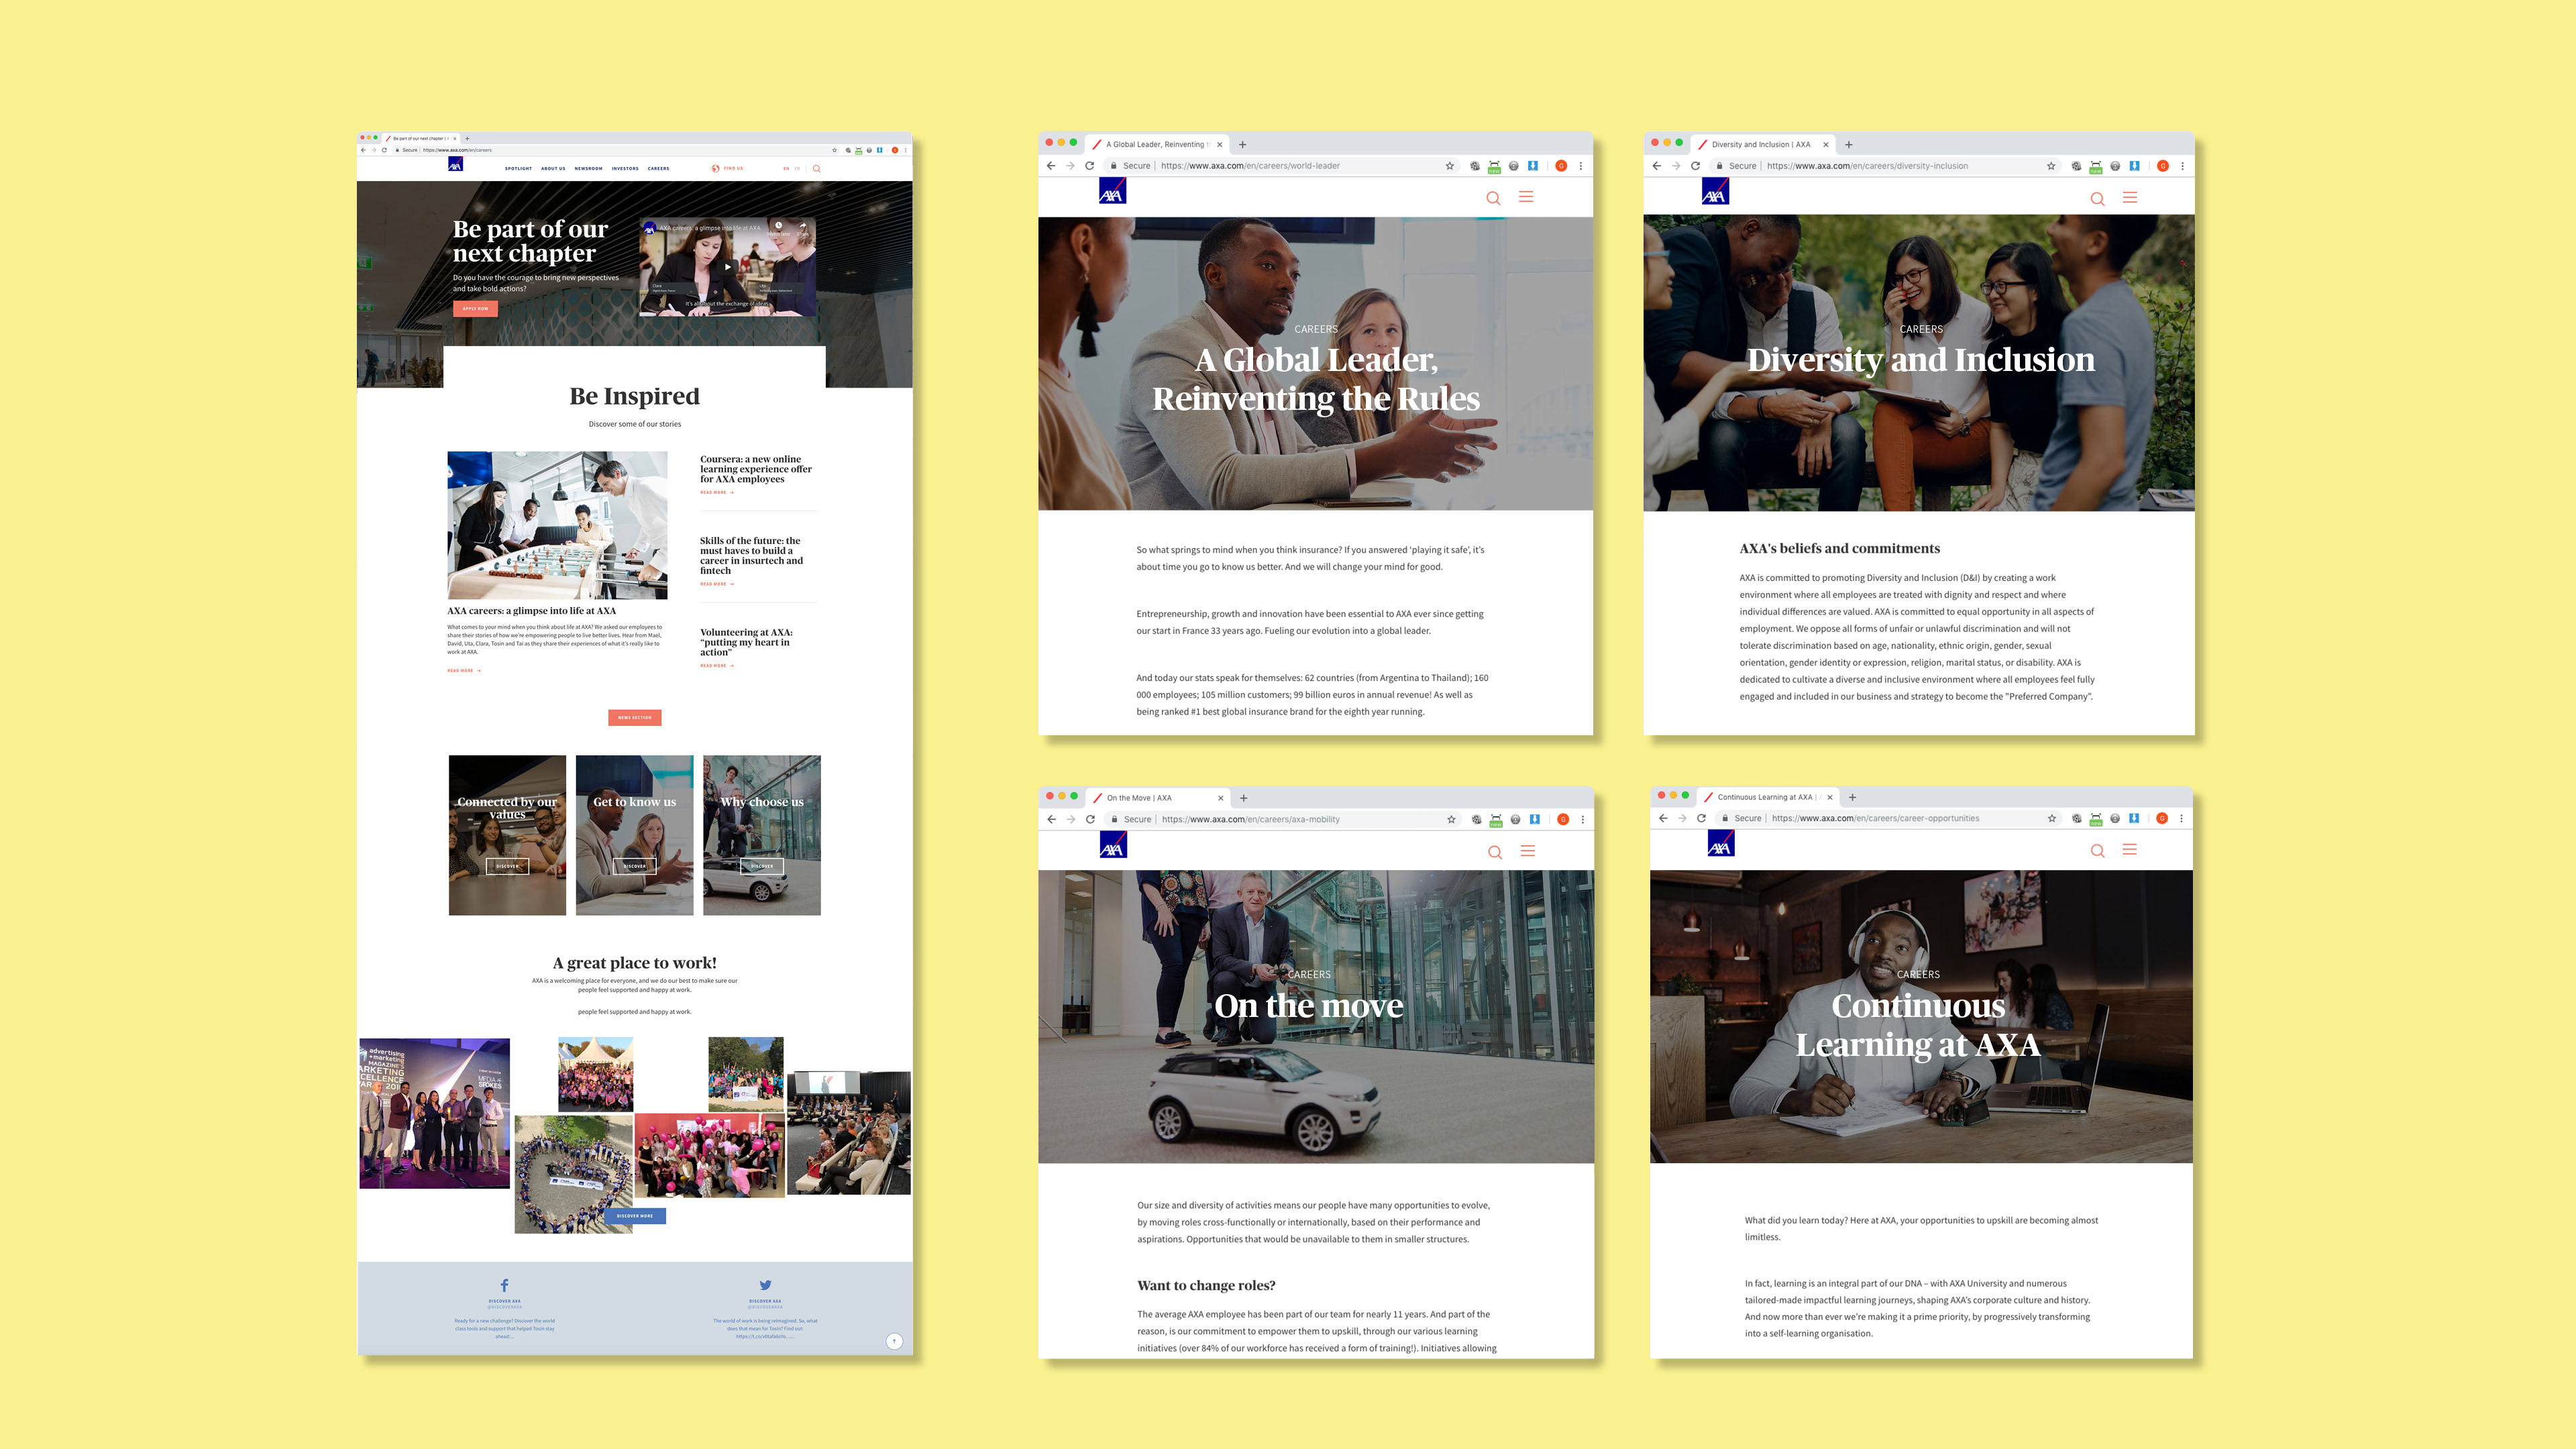2576x1449 pixels.
Task: Click the APPLY NOW button
Action: (x=475, y=309)
